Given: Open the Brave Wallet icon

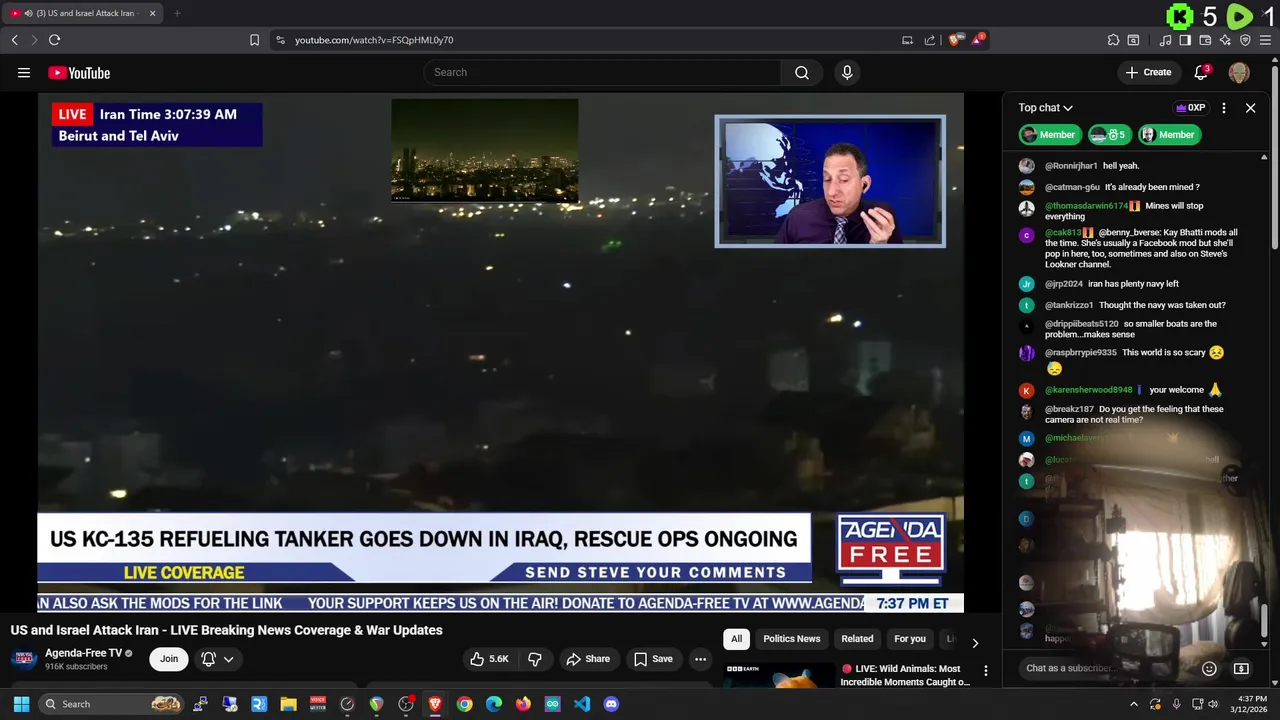Looking at the screenshot, I should click(x=1205, y=40).
